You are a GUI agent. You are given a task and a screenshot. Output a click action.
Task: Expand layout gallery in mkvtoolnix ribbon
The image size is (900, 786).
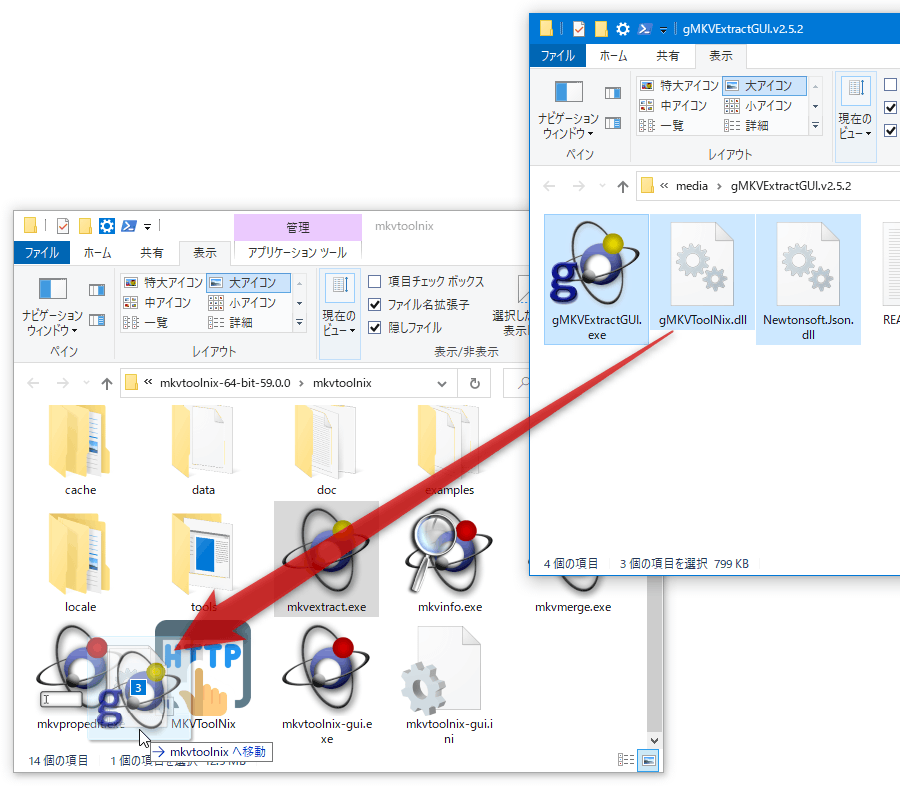click(x=300, y=323)
